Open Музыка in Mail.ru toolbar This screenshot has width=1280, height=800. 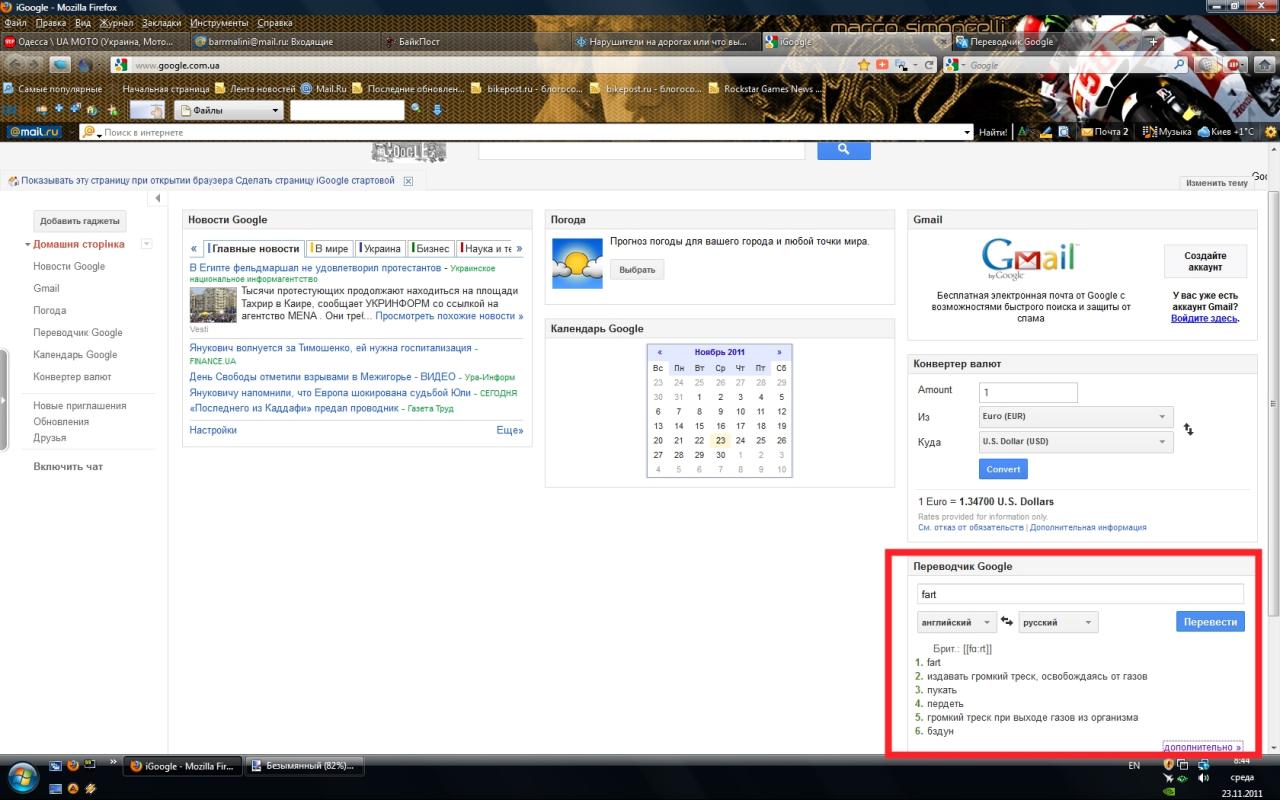1167,131
